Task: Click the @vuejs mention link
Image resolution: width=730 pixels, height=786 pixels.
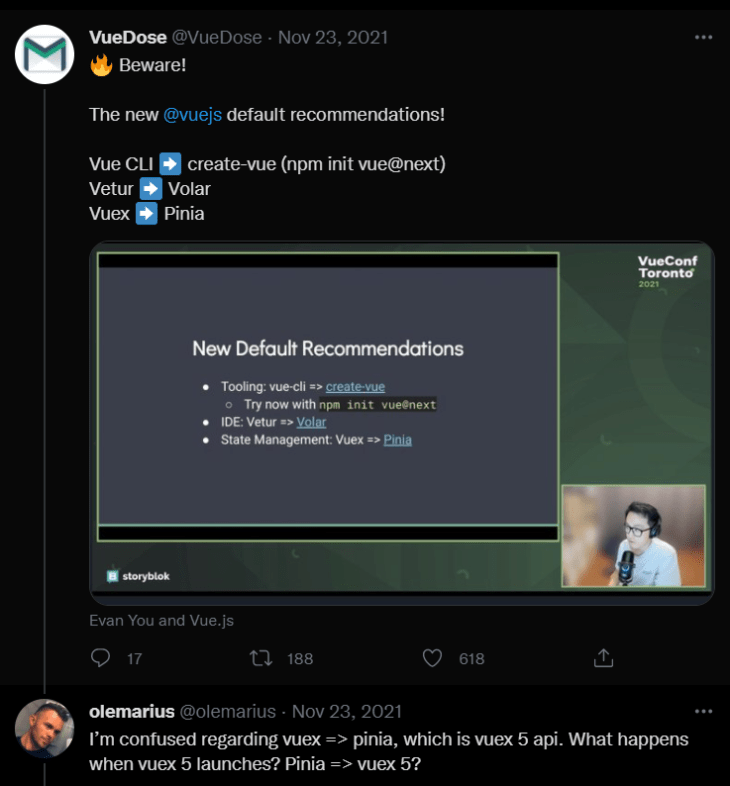Action: click(x=192, y=114)
